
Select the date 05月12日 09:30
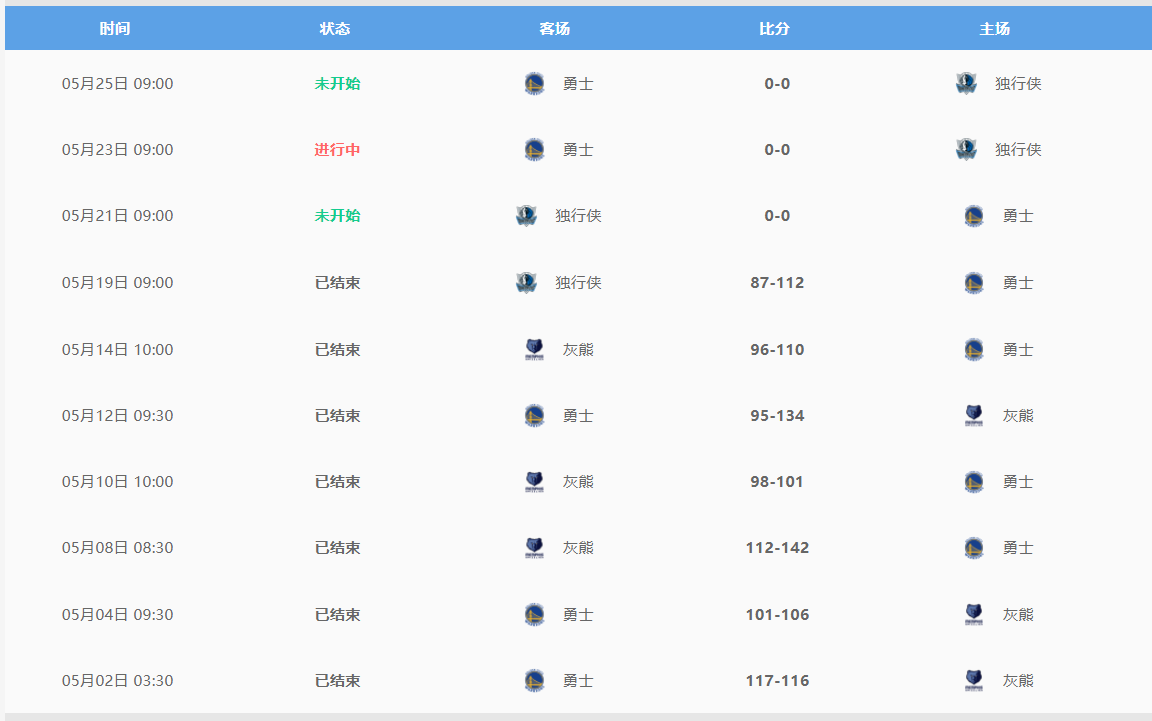pyautogui.click(x=118, y=416)
